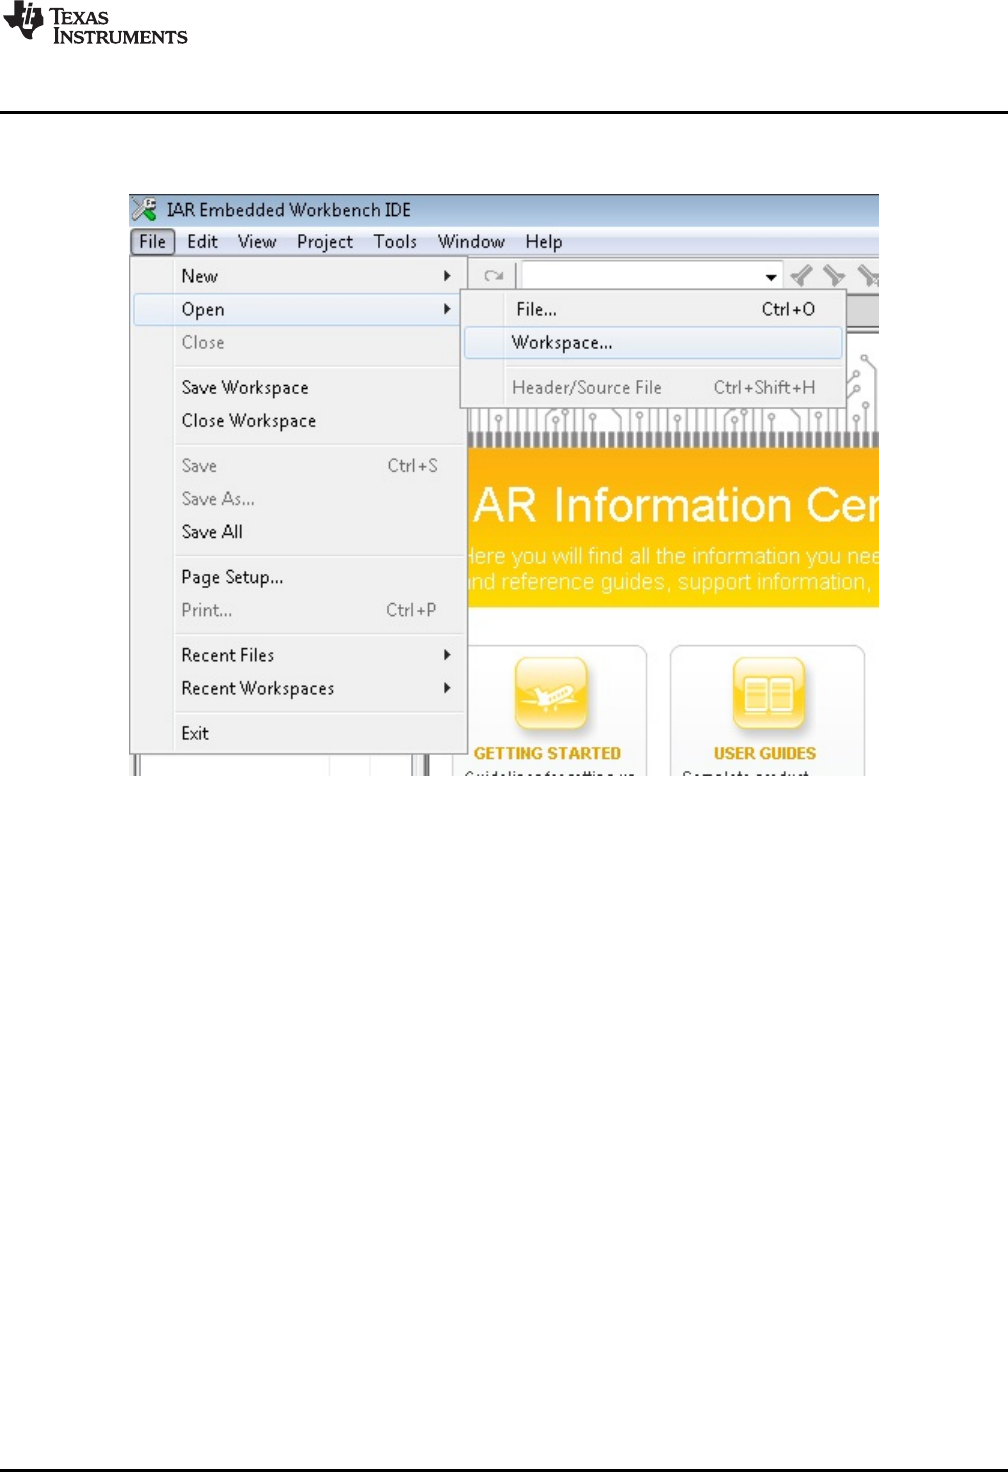The height and width of the screenshot is (1472, 1008).
Task: Click the second find toolbar icon after the combo box
Action: (x=834, y=276)
